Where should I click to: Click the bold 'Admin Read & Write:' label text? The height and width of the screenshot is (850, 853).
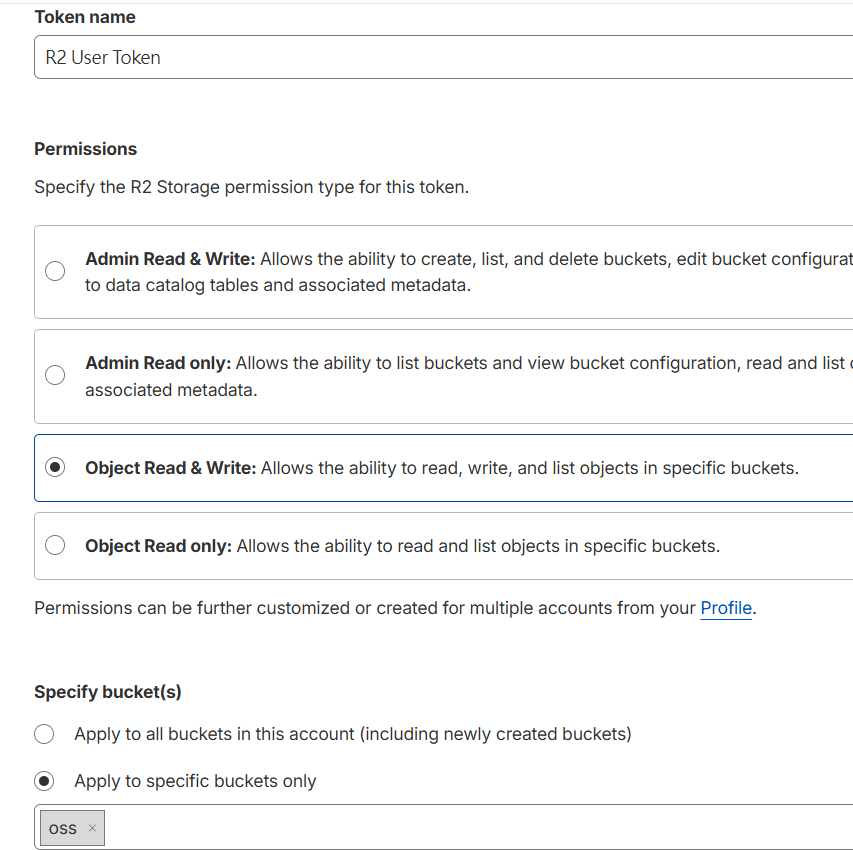click(x=170, y=259)
